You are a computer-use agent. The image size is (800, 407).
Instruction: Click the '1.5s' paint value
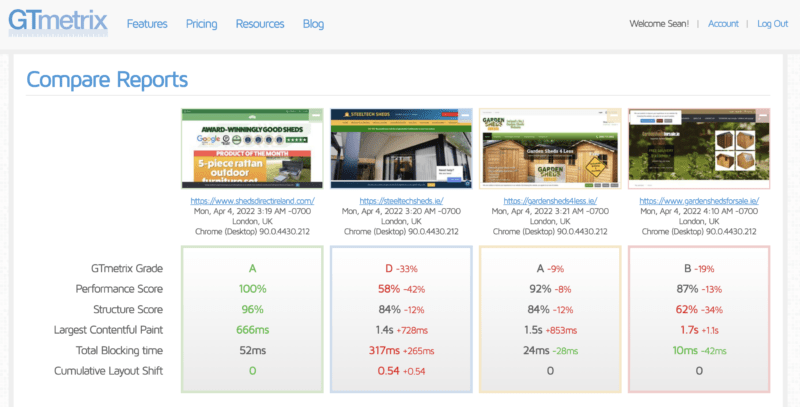click(x=533, y=330)
